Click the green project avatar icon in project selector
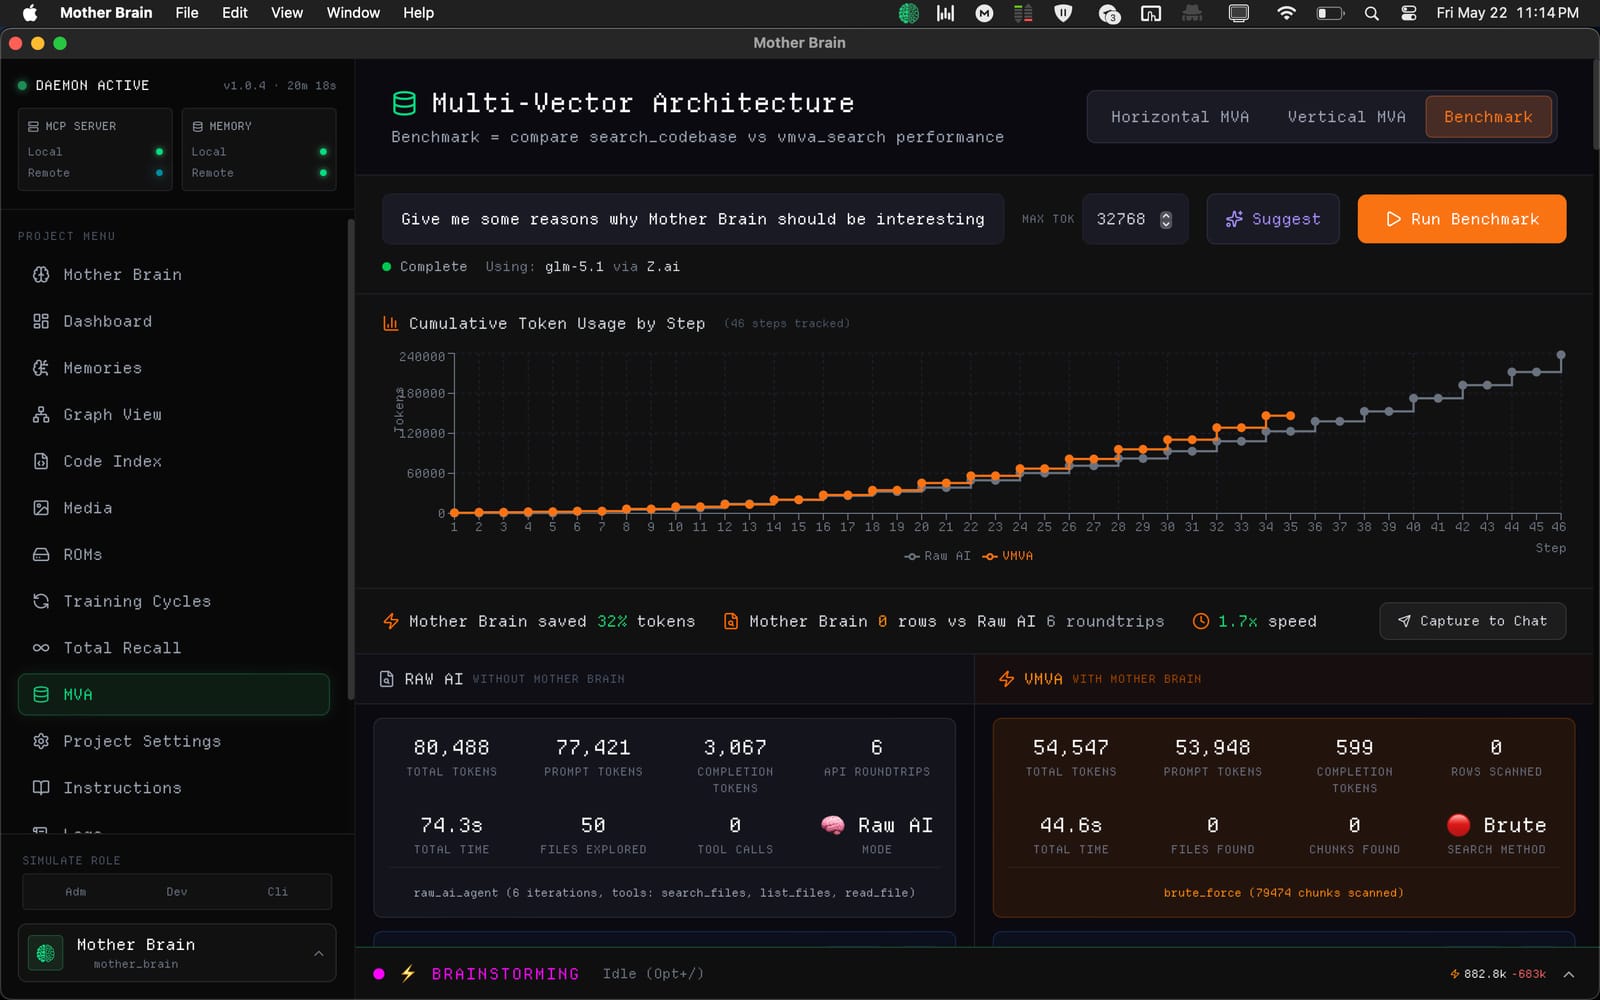 click(x=45, y=953)
